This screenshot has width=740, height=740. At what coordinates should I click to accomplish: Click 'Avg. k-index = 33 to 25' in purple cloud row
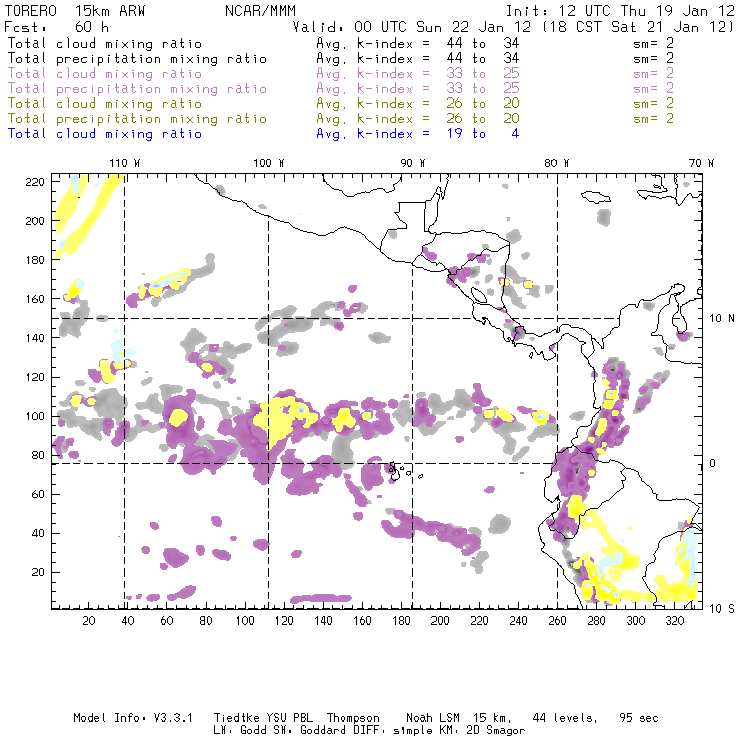[x=418, y=74]
